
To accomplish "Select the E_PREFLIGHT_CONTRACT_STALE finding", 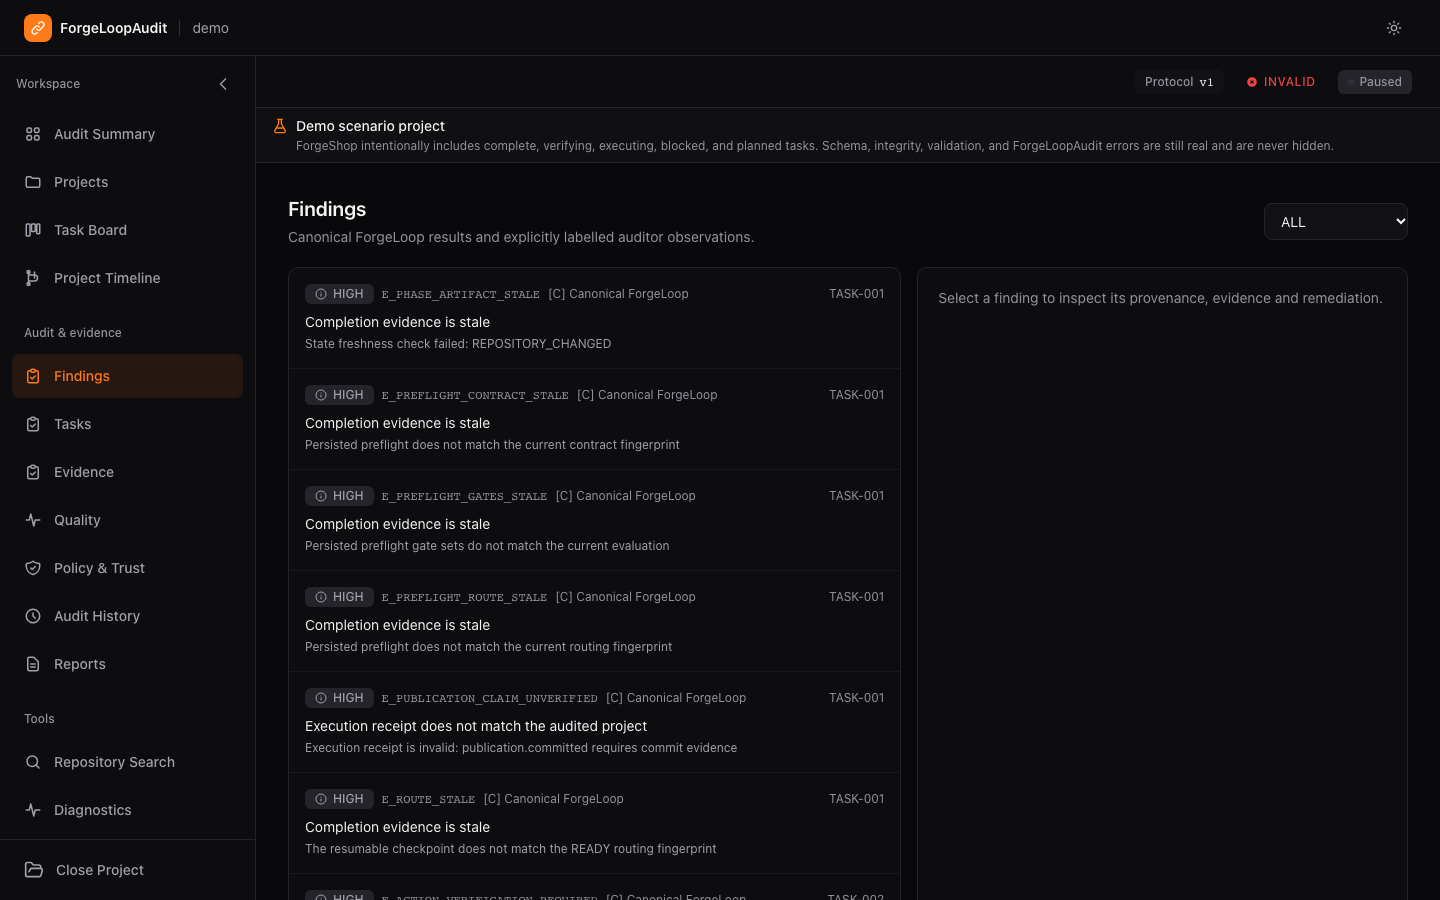I will point(594,419).
